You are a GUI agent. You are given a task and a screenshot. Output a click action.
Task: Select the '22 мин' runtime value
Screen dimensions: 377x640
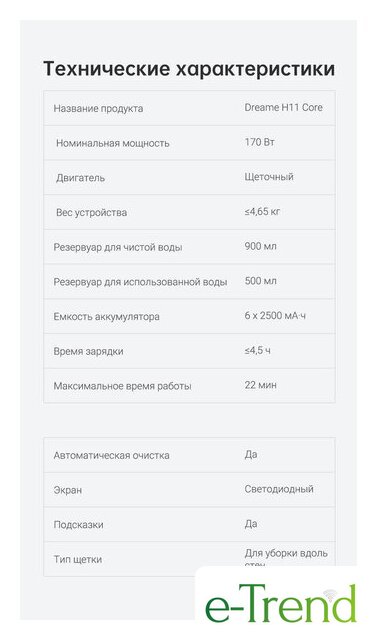point(260,385)
